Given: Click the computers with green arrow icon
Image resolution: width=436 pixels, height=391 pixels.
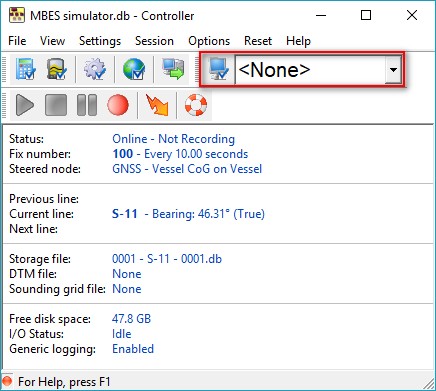Looking at the screenshot, I should click(x=173, y=69).
